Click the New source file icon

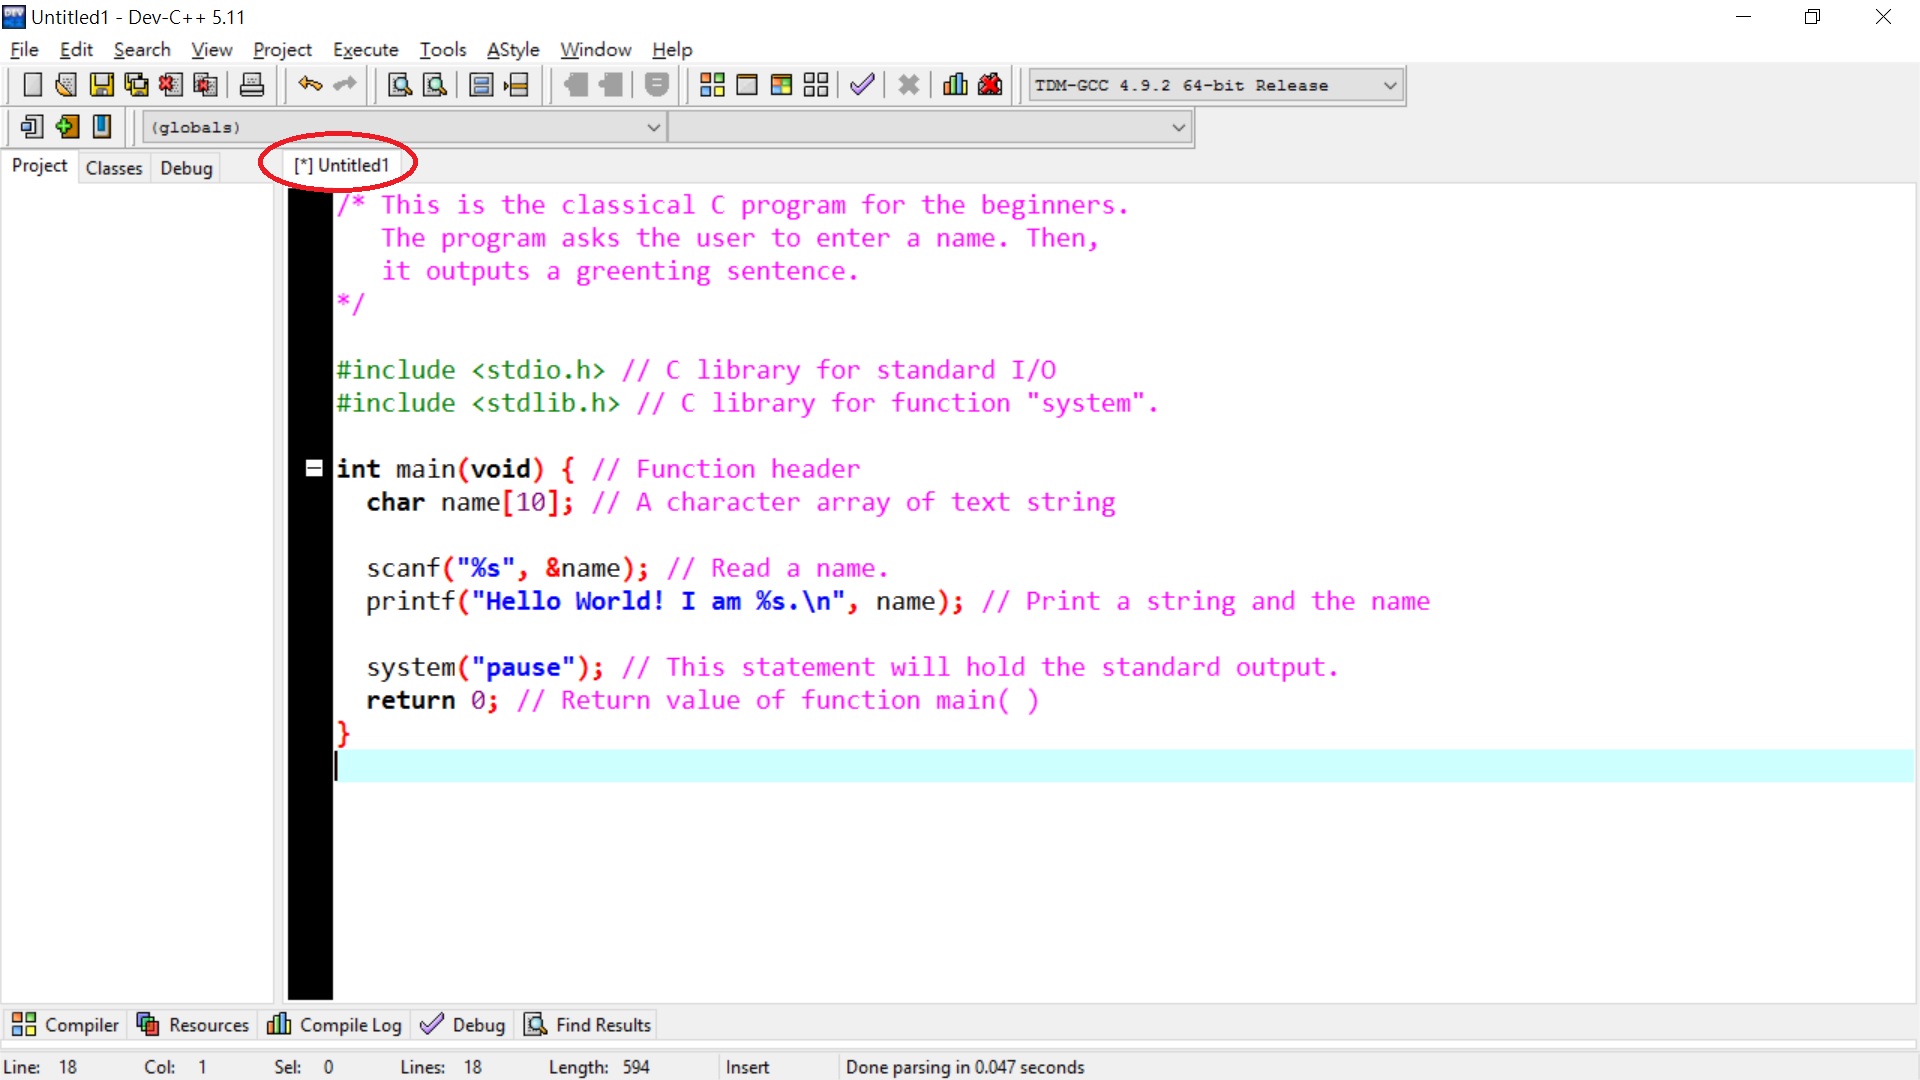coord(32,85)
